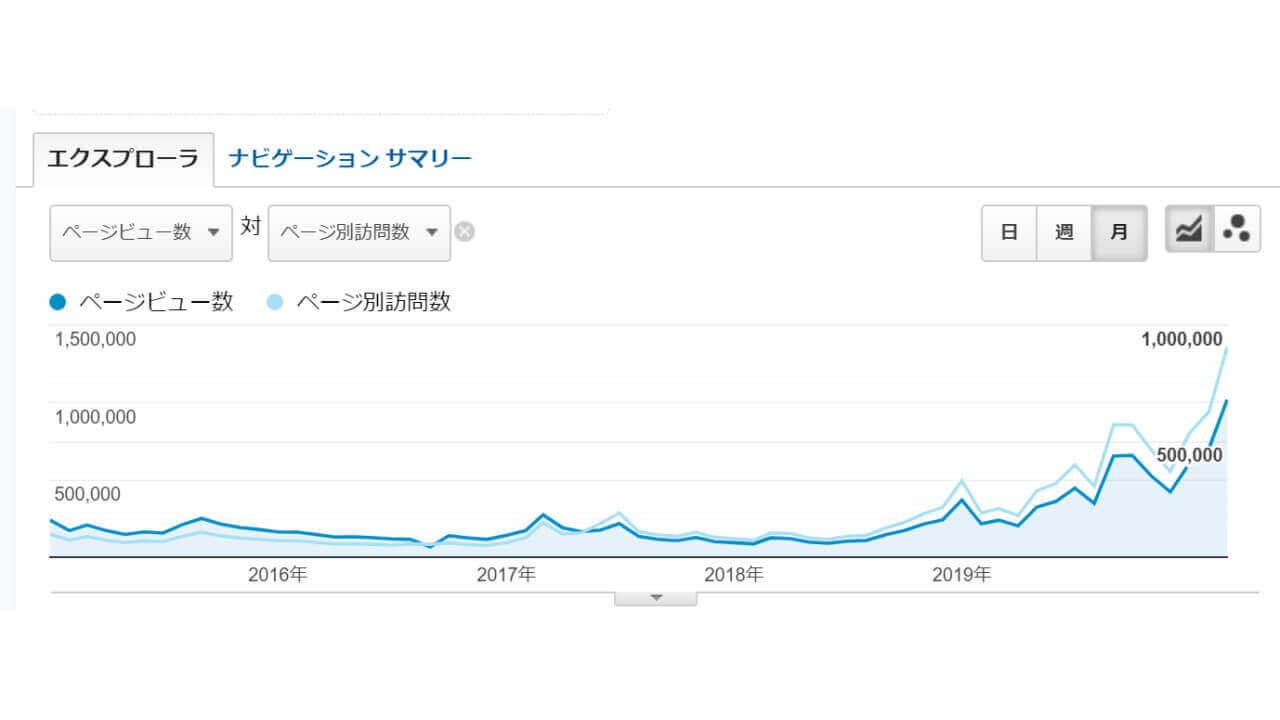1280x720 pixels.
Task: Click the ページビュー数 legend text label
Action: pyautogui.click(x=155, y=302)
